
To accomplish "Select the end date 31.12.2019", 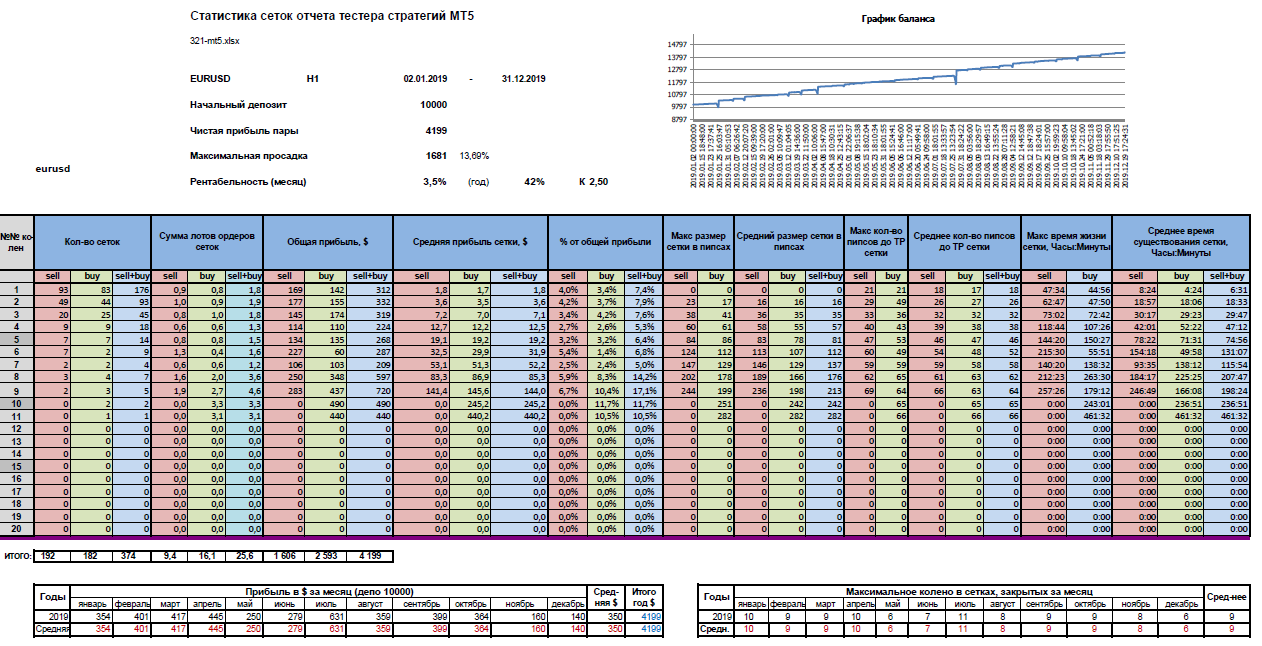I will click(x=523, y=78).
